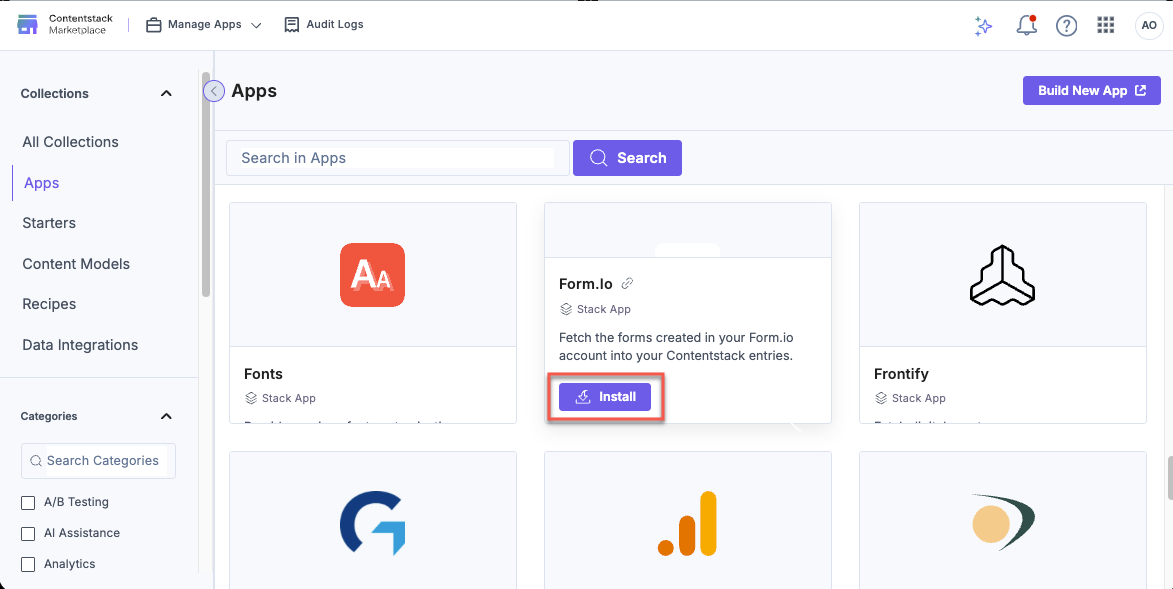Select Recipes in sidebar
This screenshot has width=1173, height=589.
49,305
